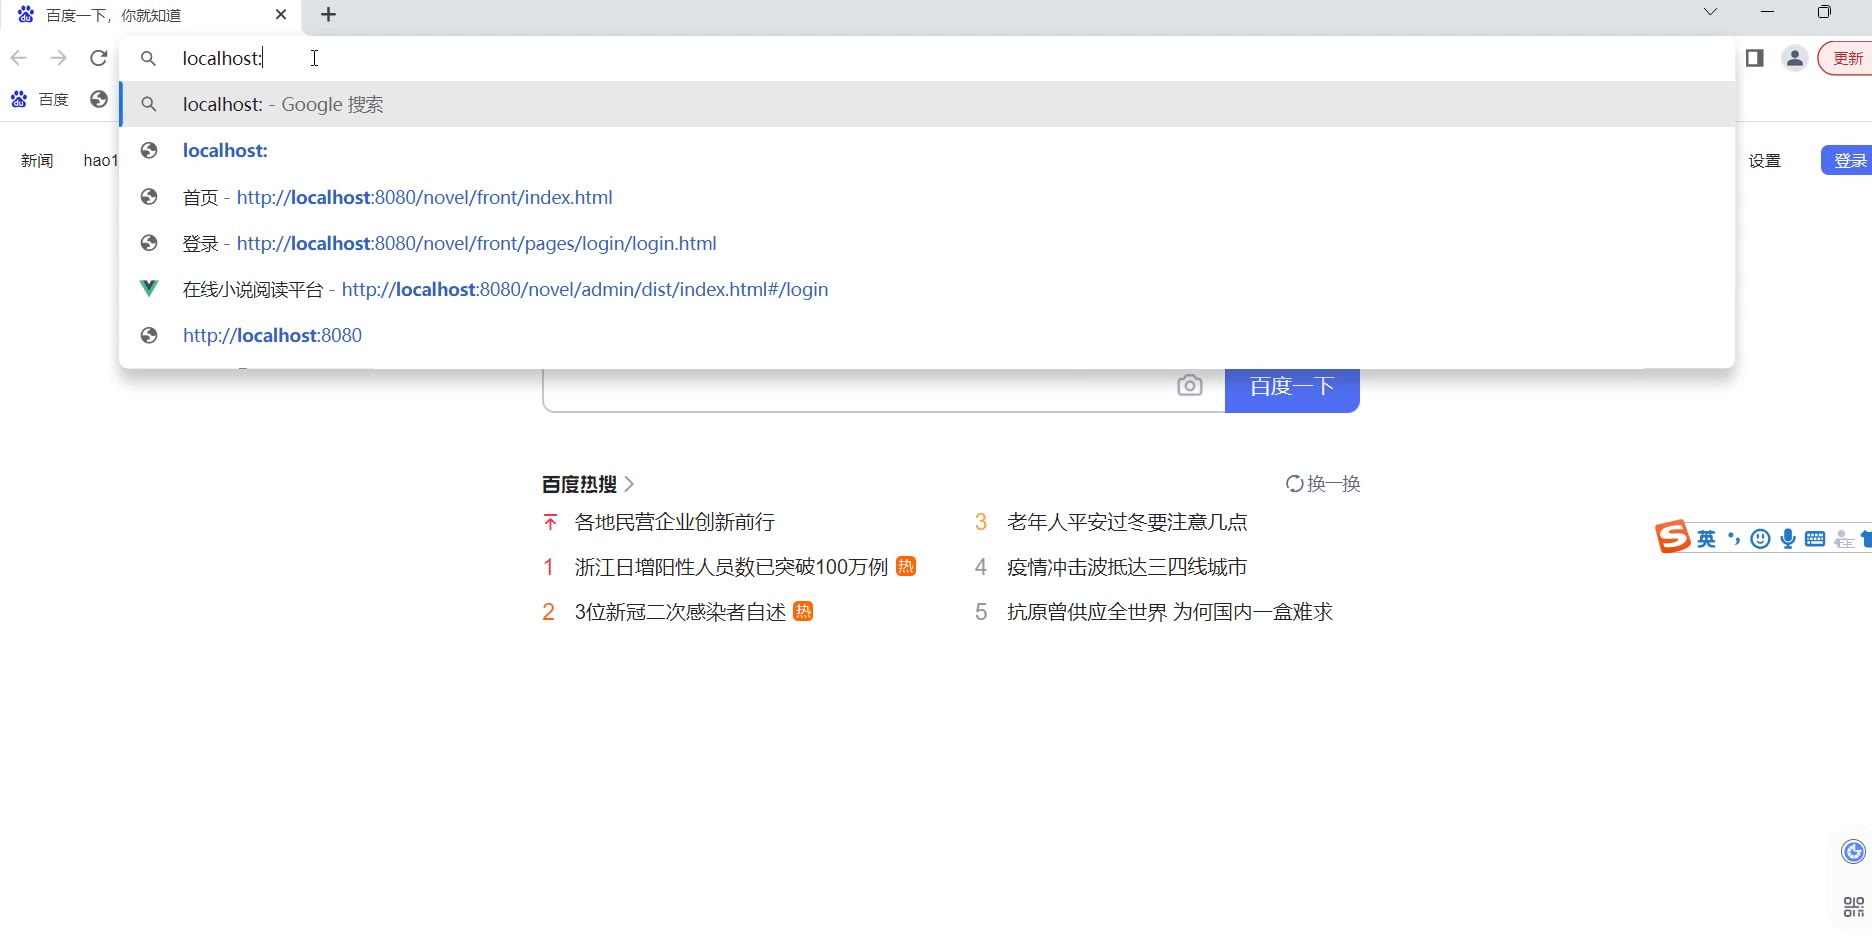Open hot search 疫情冲击波抵达三四线城市

pos(1127,567)
